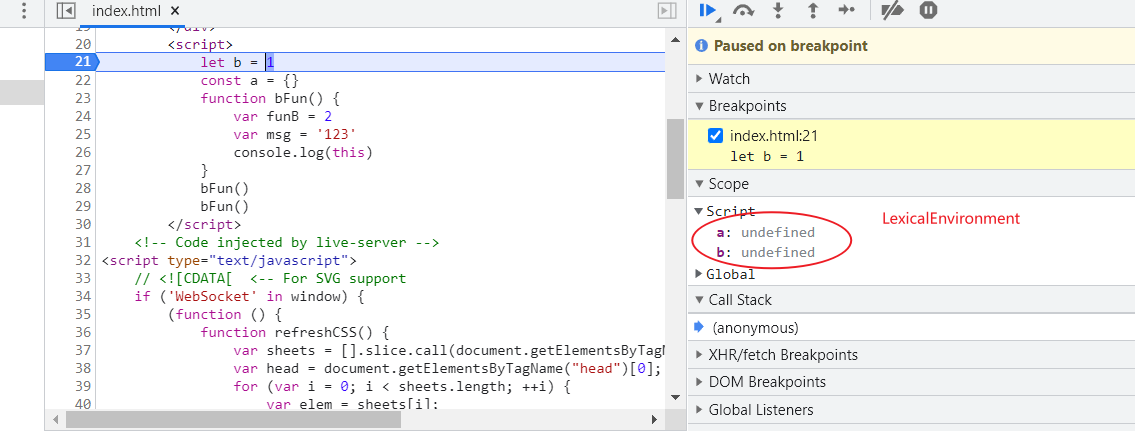1135x431 pixels.
Task: Expand the Global scope tree
Action: pyautogui.click(x=699, y=274)
